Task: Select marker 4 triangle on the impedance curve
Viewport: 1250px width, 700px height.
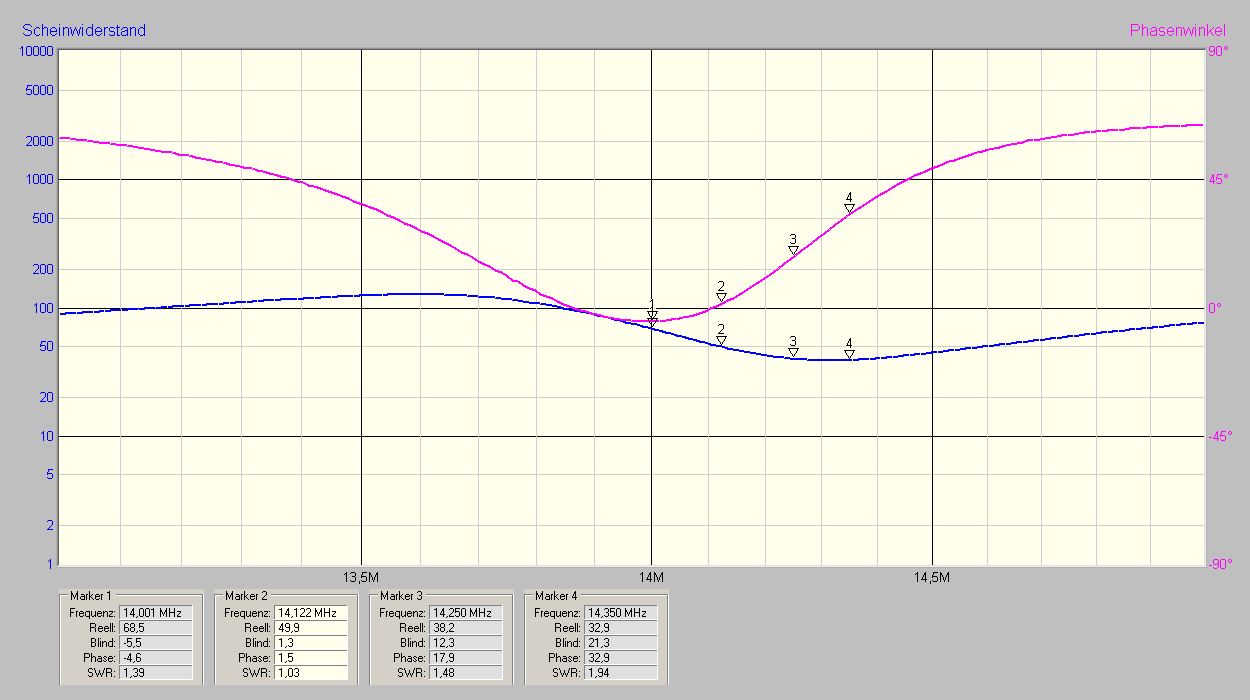Action: [x=849, y=354]
